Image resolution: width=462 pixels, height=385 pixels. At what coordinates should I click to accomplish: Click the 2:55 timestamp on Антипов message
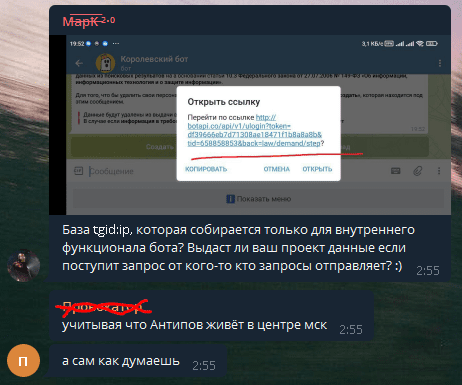pos(351,330)
